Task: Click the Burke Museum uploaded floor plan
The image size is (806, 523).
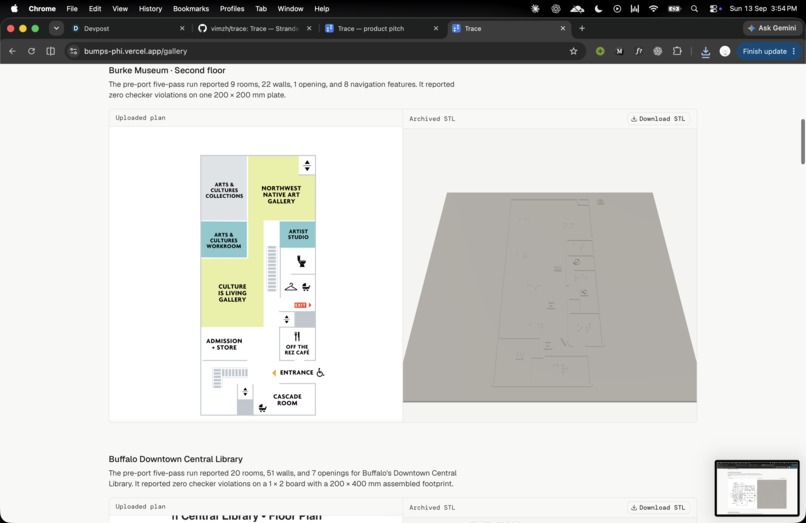Action: (x=258, y=285)
